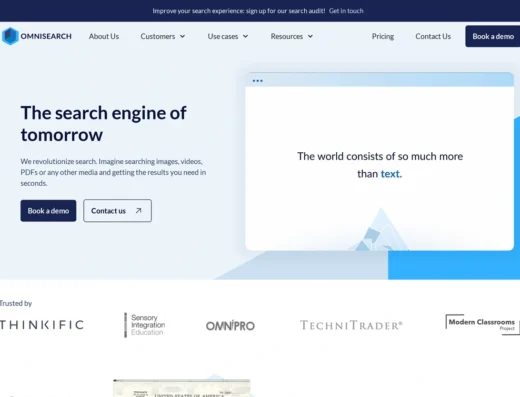Click the hero Book a demo button
This screenshot has height=397, width=520.
pos(48,211)
